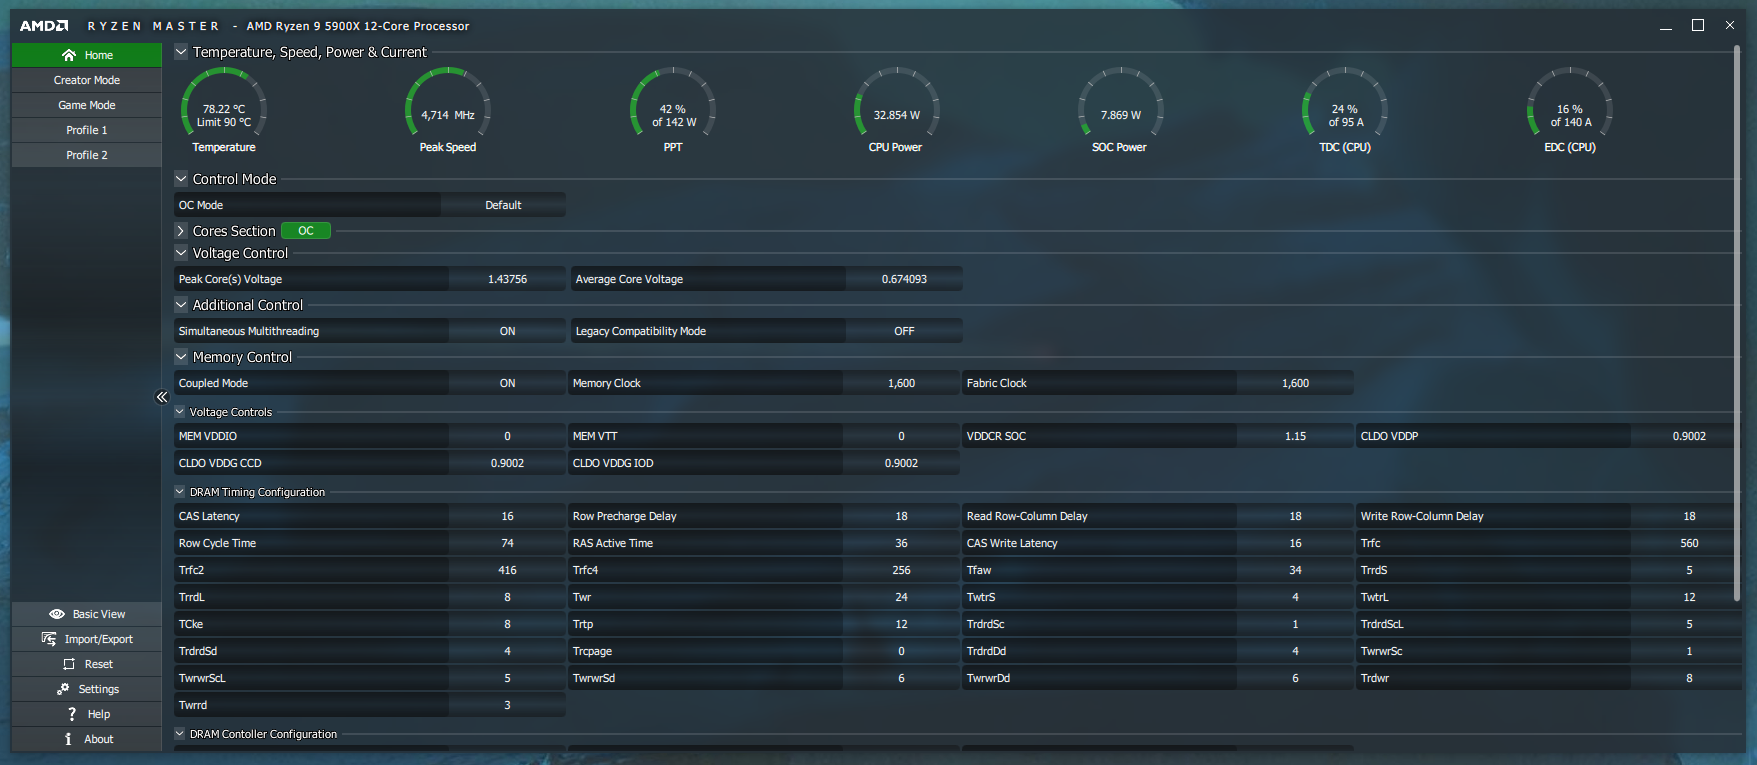Click the Home house icon
Screen dimensions: 1757x765
(68, 55)
